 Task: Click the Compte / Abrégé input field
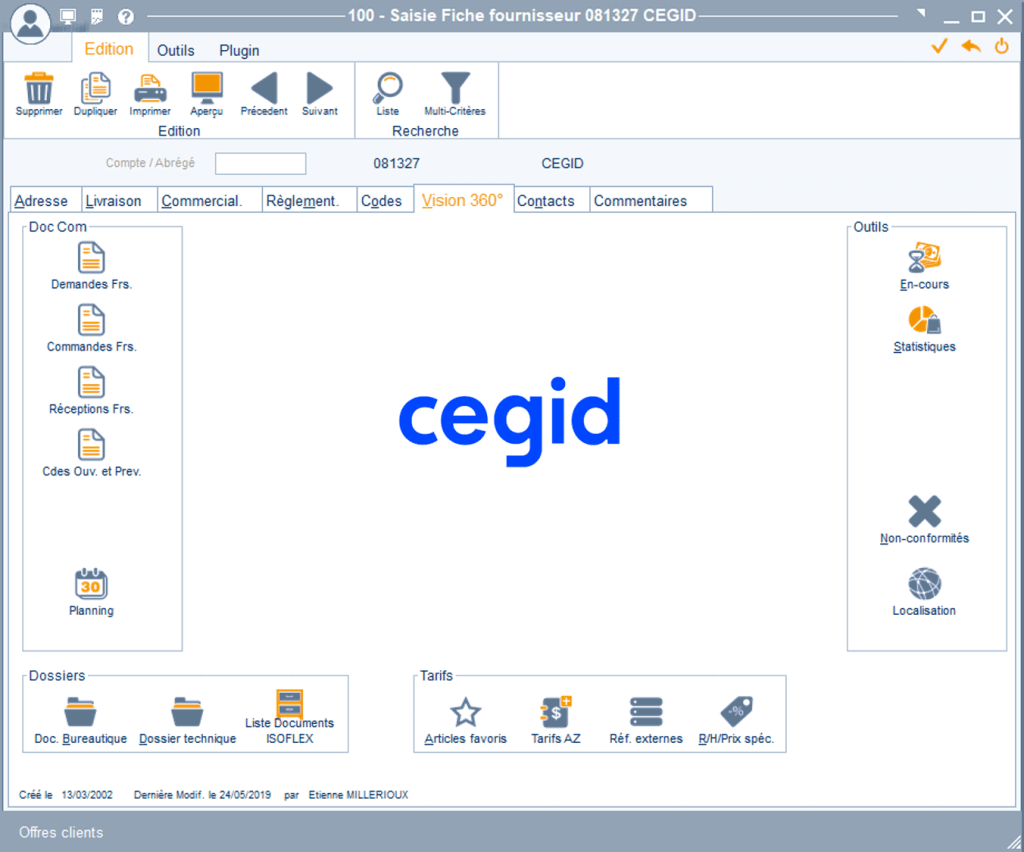(261, 163)
